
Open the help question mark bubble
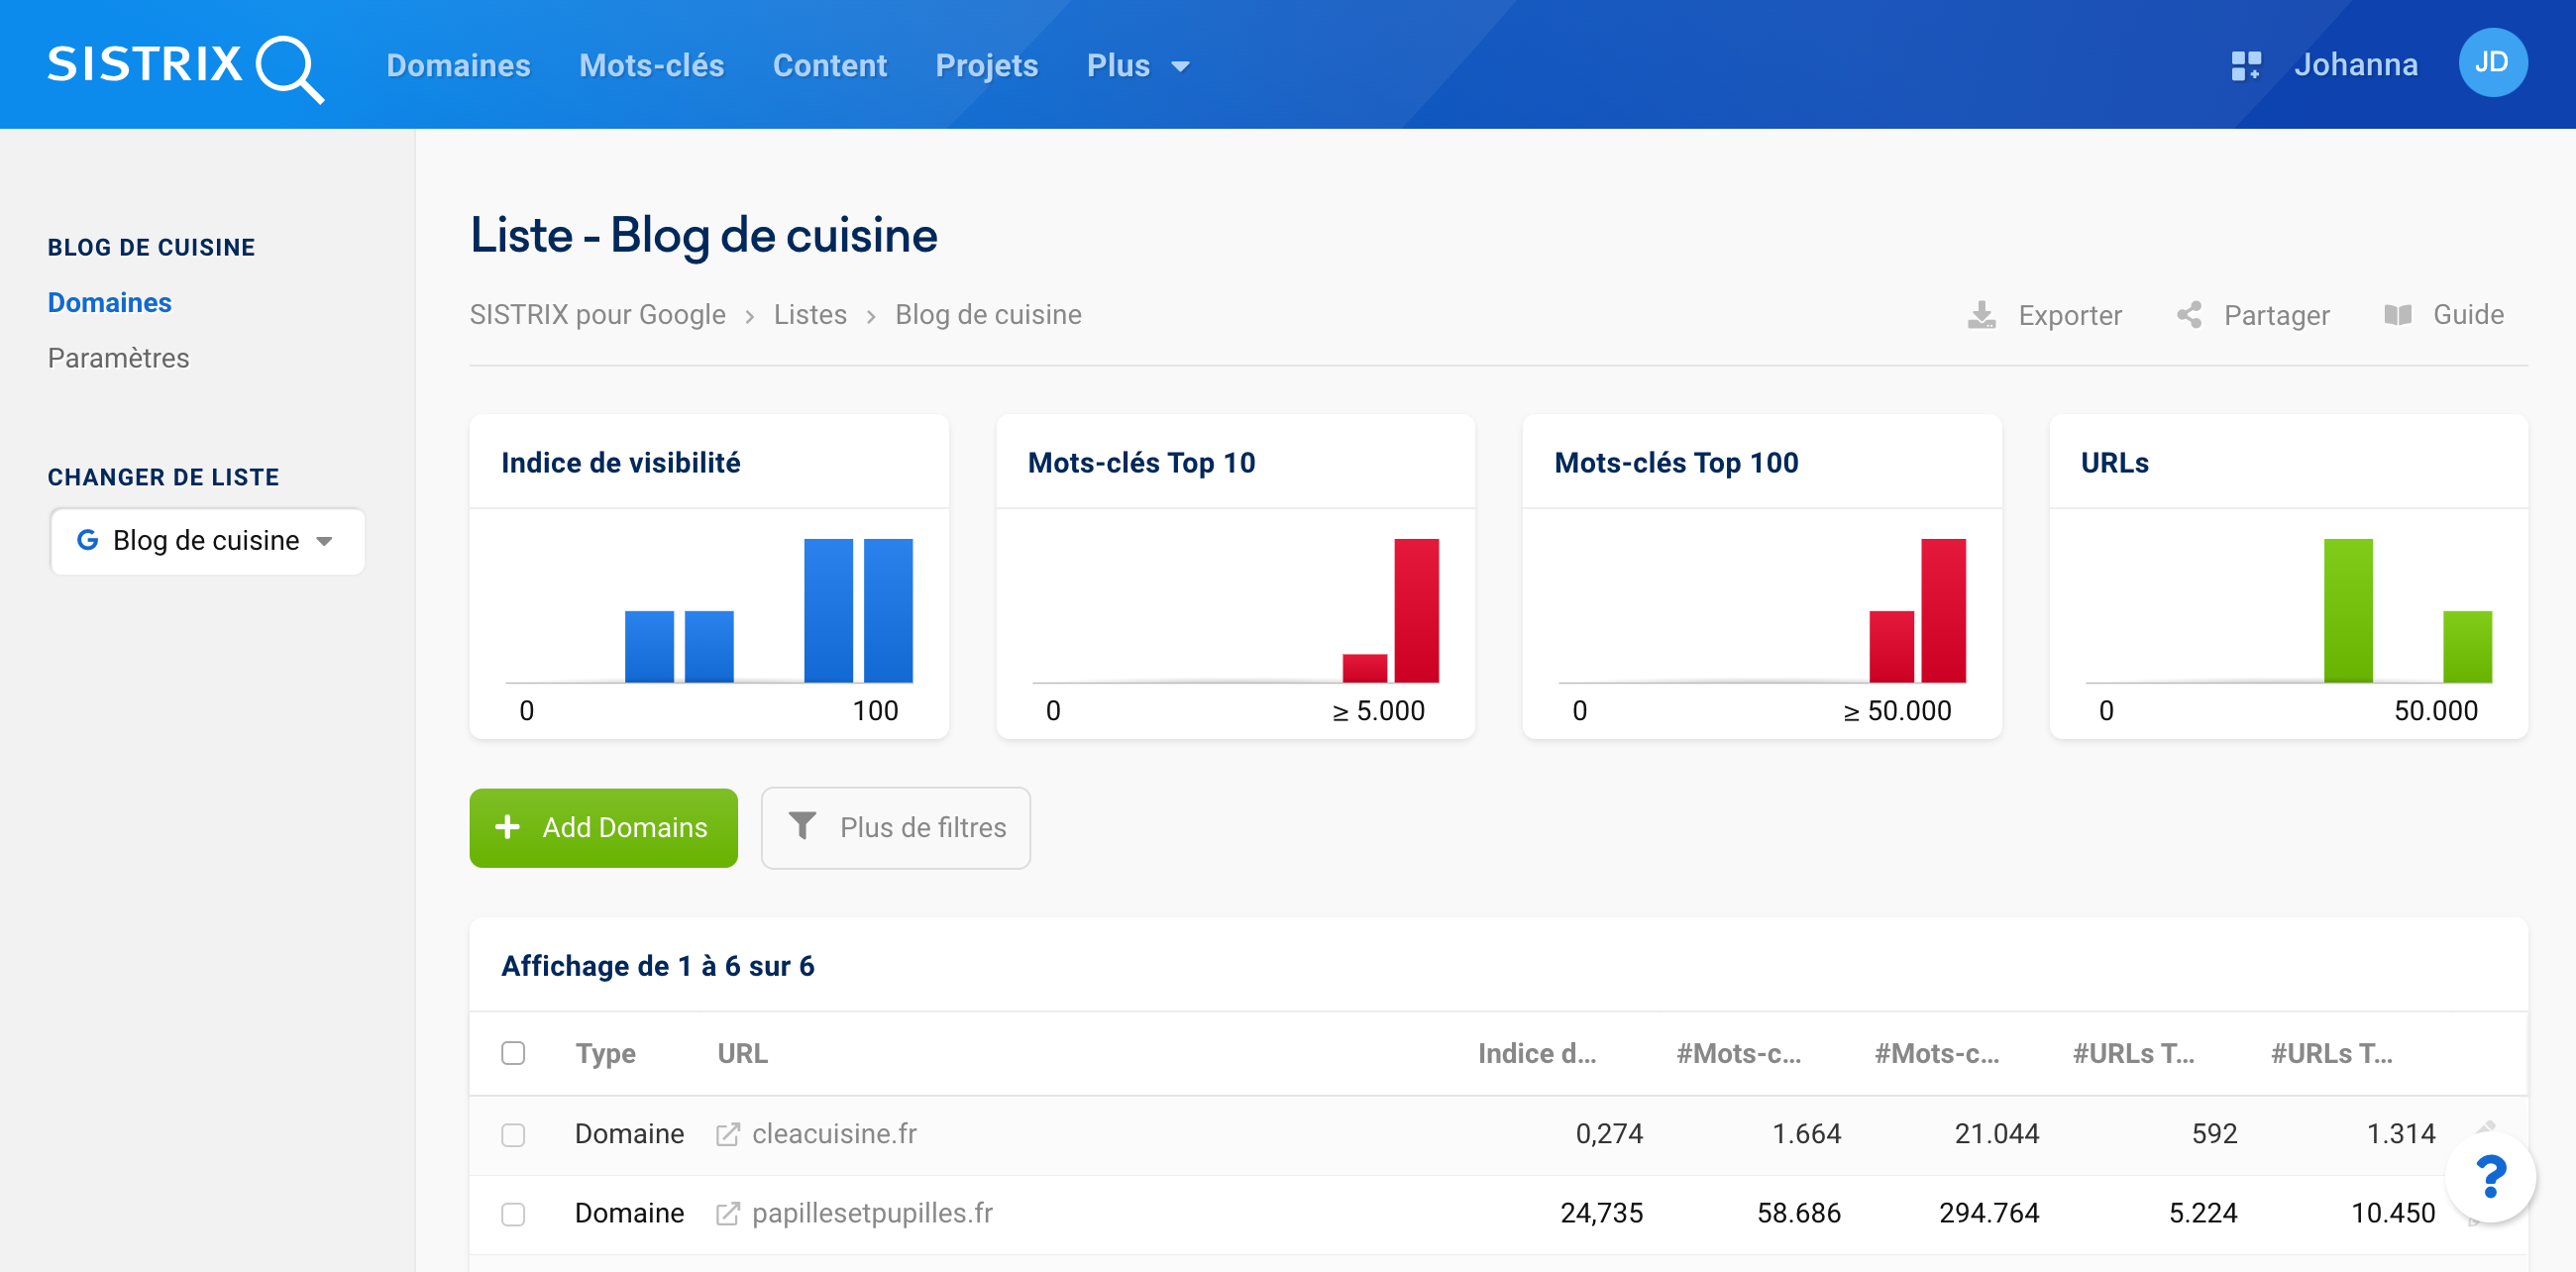2490,1177
